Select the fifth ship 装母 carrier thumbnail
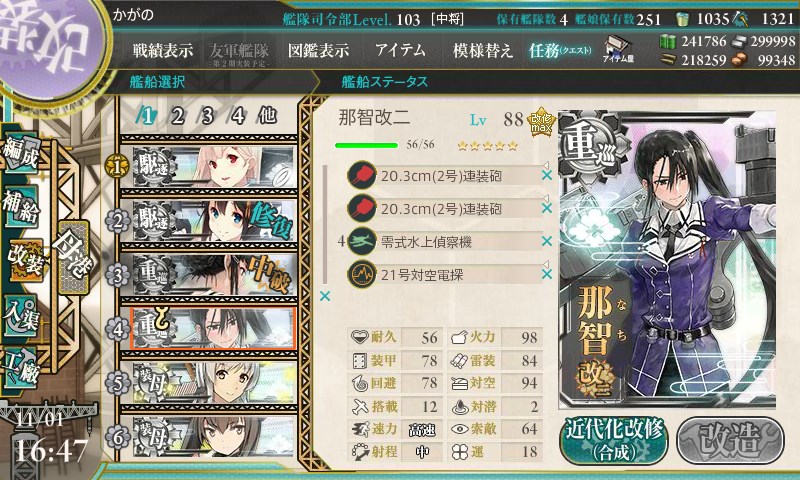800x480 pixels. point(213,383)
